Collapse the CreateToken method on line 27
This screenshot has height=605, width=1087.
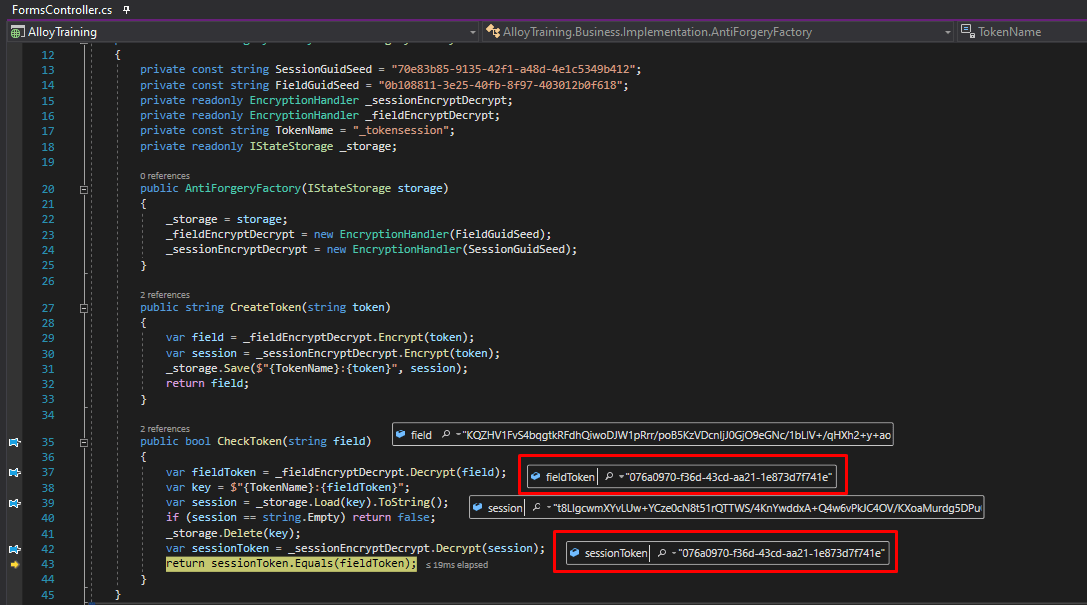(84, 308)
